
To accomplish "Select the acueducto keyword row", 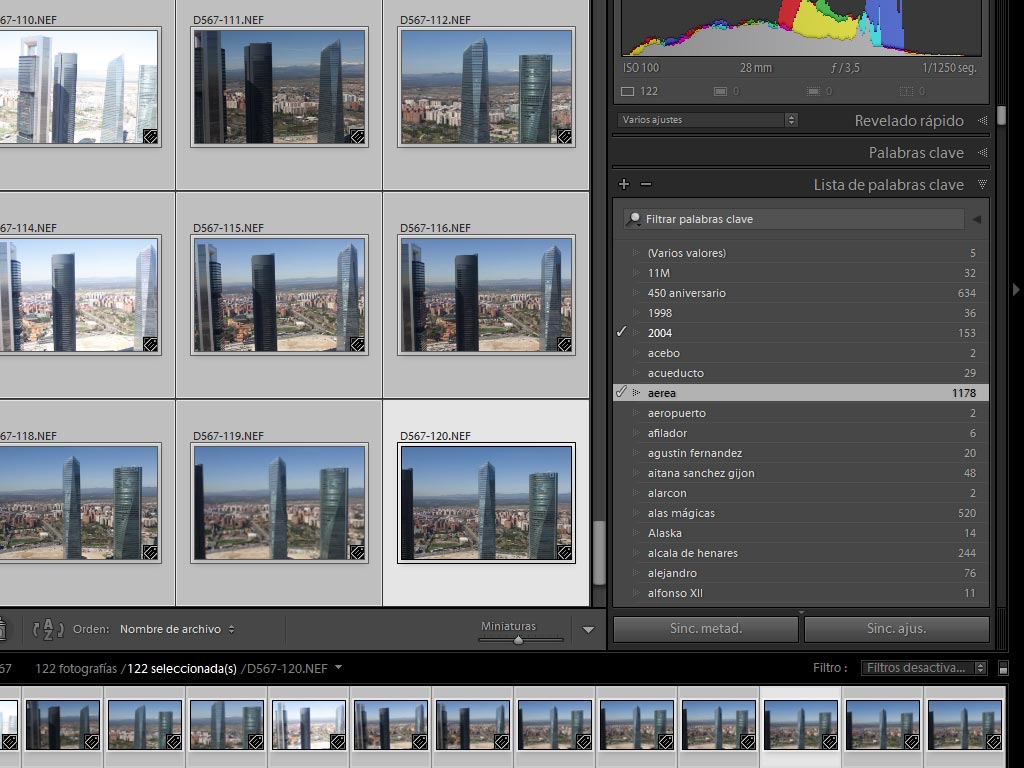I will pyautogui.click(x=801, y=373).
